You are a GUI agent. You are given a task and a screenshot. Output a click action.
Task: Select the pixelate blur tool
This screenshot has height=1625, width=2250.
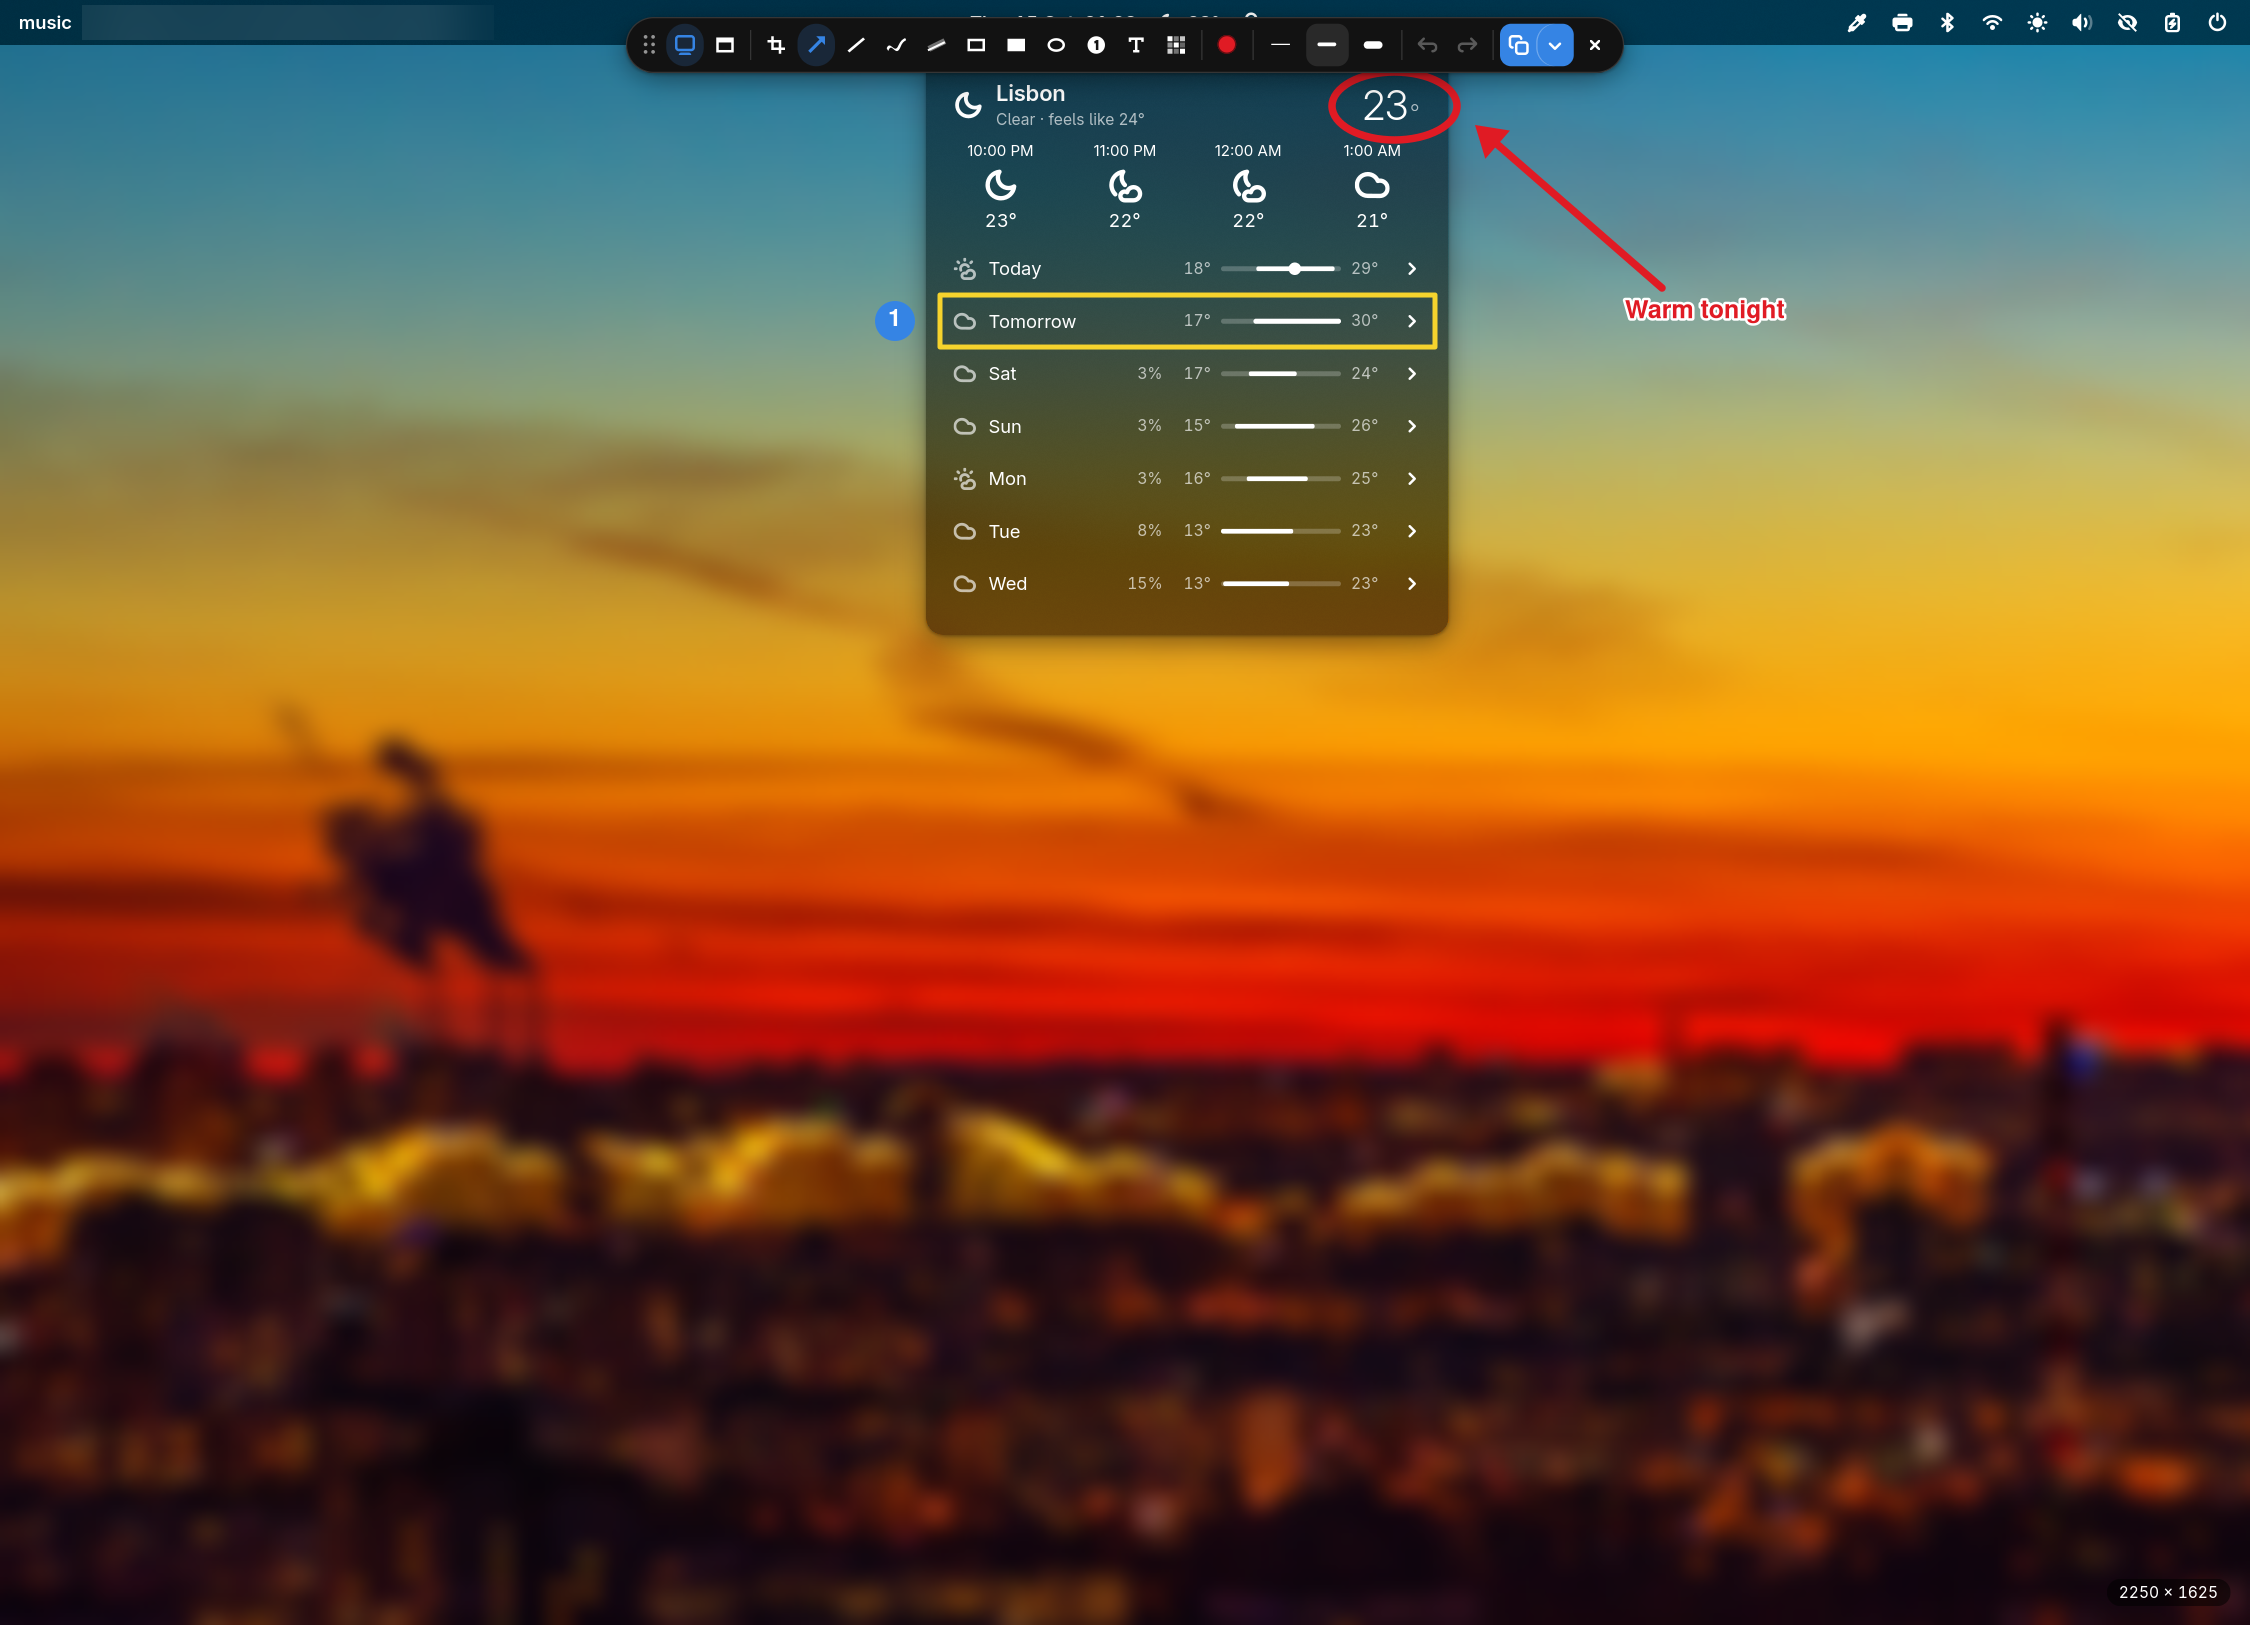[x=1176, y=45]
